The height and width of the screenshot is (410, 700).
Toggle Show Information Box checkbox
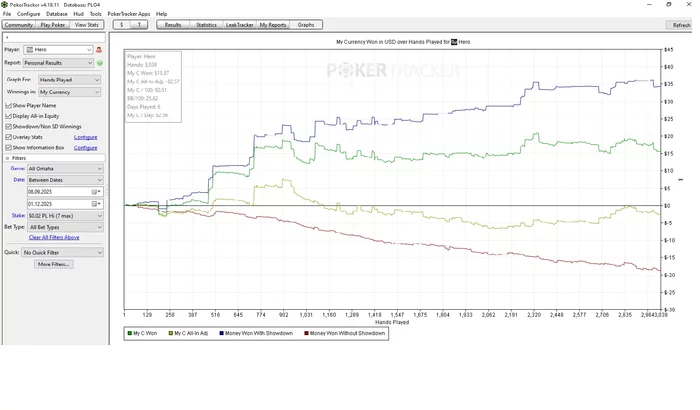coord(8,148)
